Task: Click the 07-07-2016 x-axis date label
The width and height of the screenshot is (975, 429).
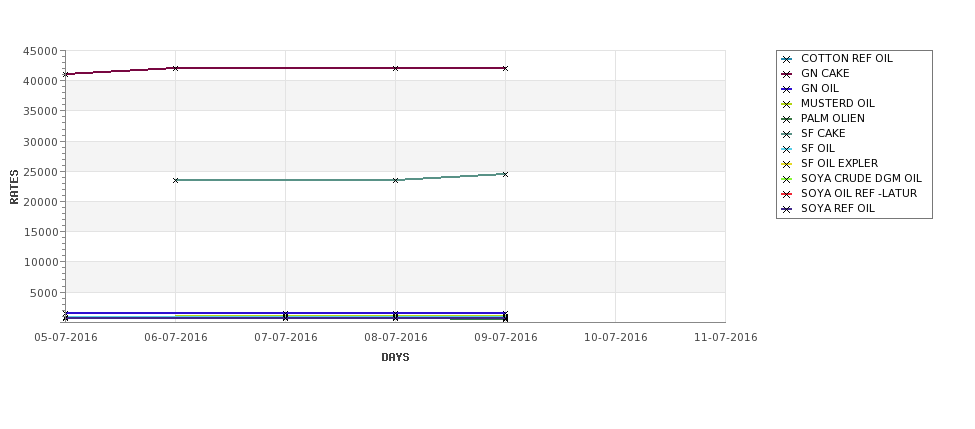Action: pyautogui.click(x=285, y=338)
